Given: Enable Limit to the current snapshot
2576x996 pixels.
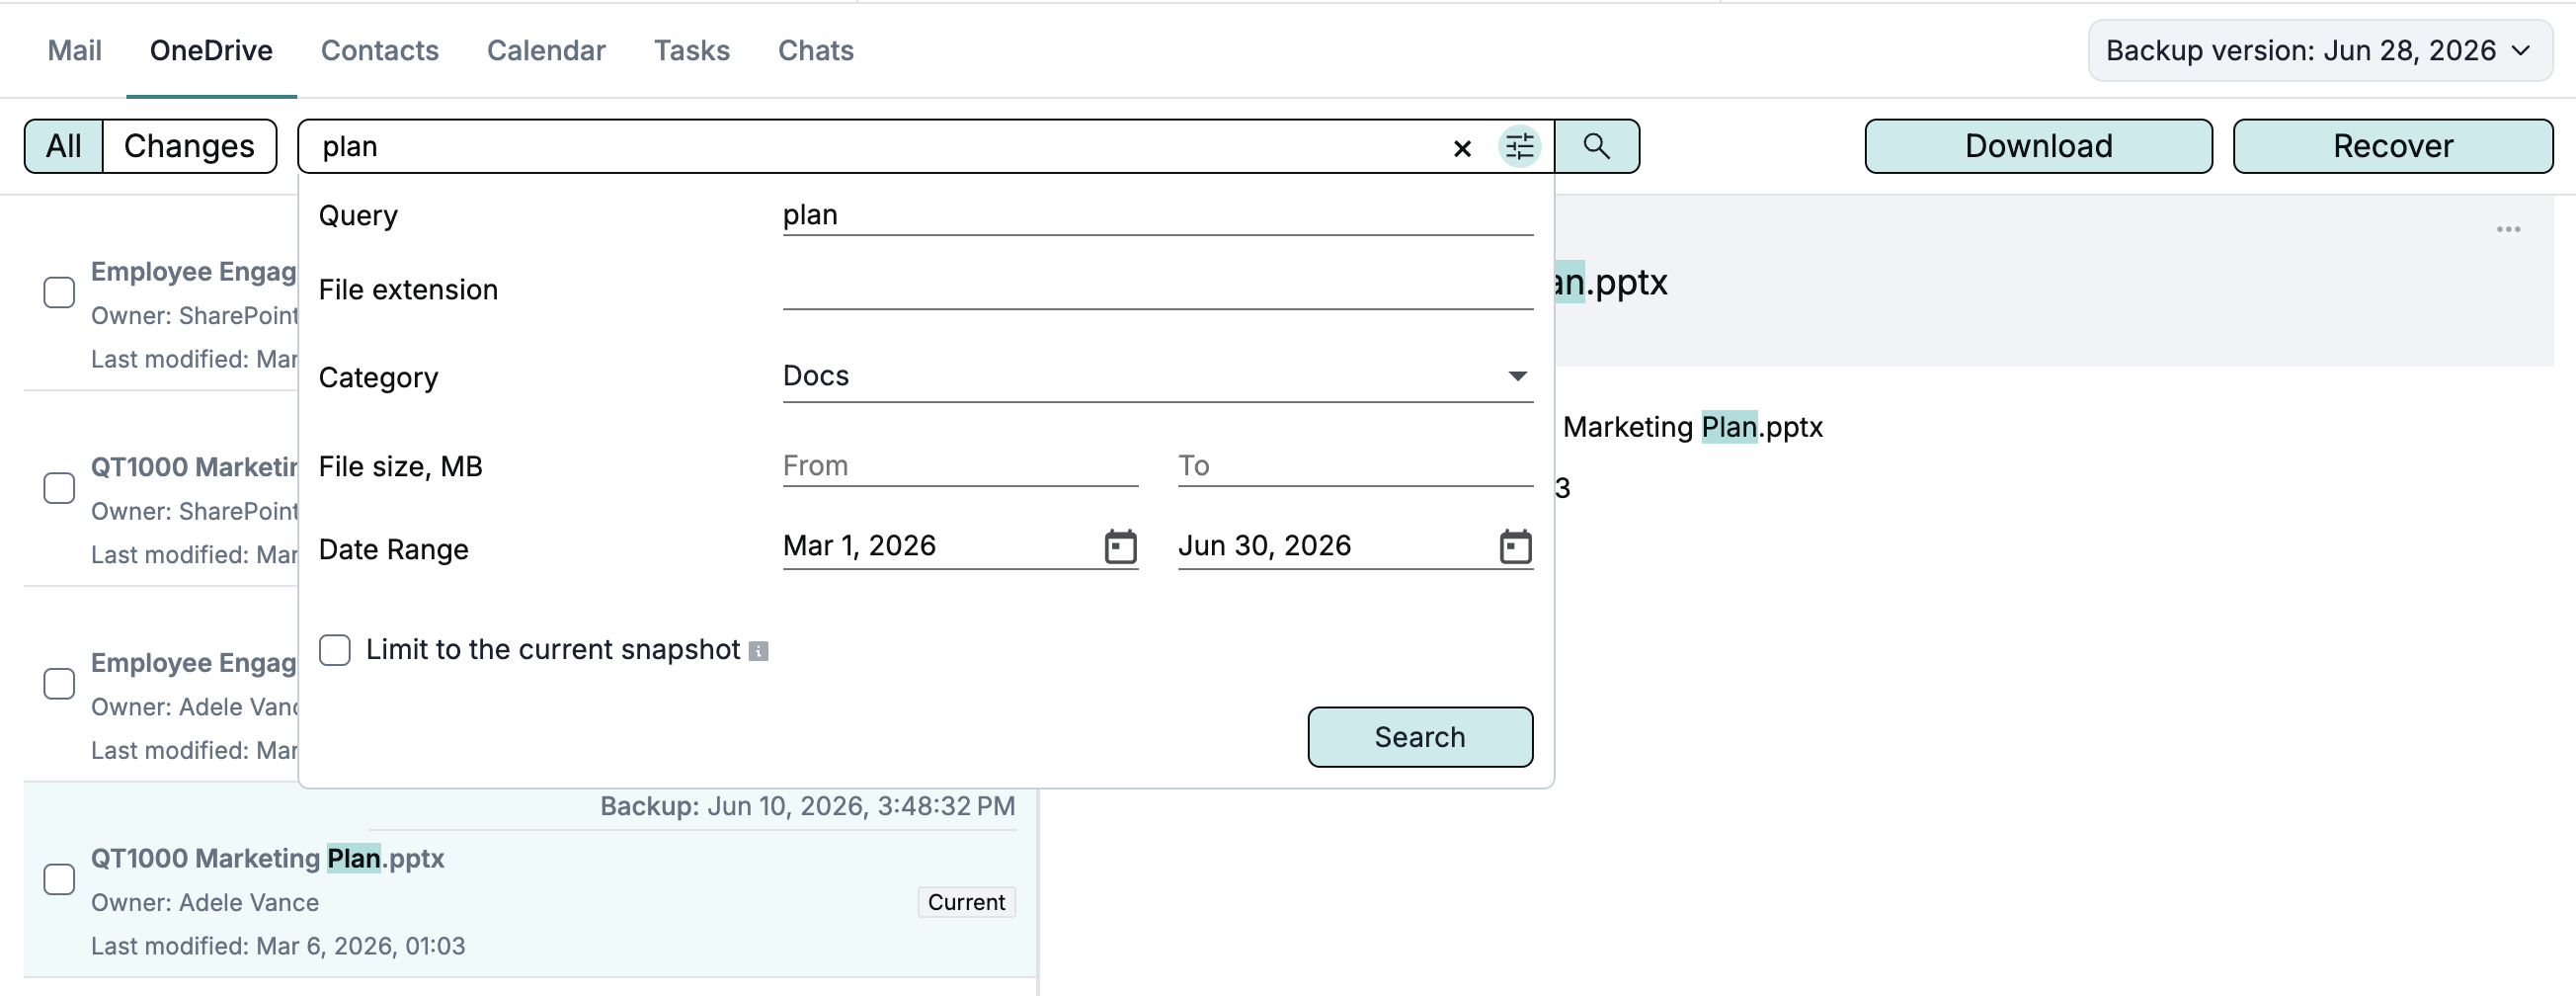Looking at the screenshot, I should coord(335,650).
